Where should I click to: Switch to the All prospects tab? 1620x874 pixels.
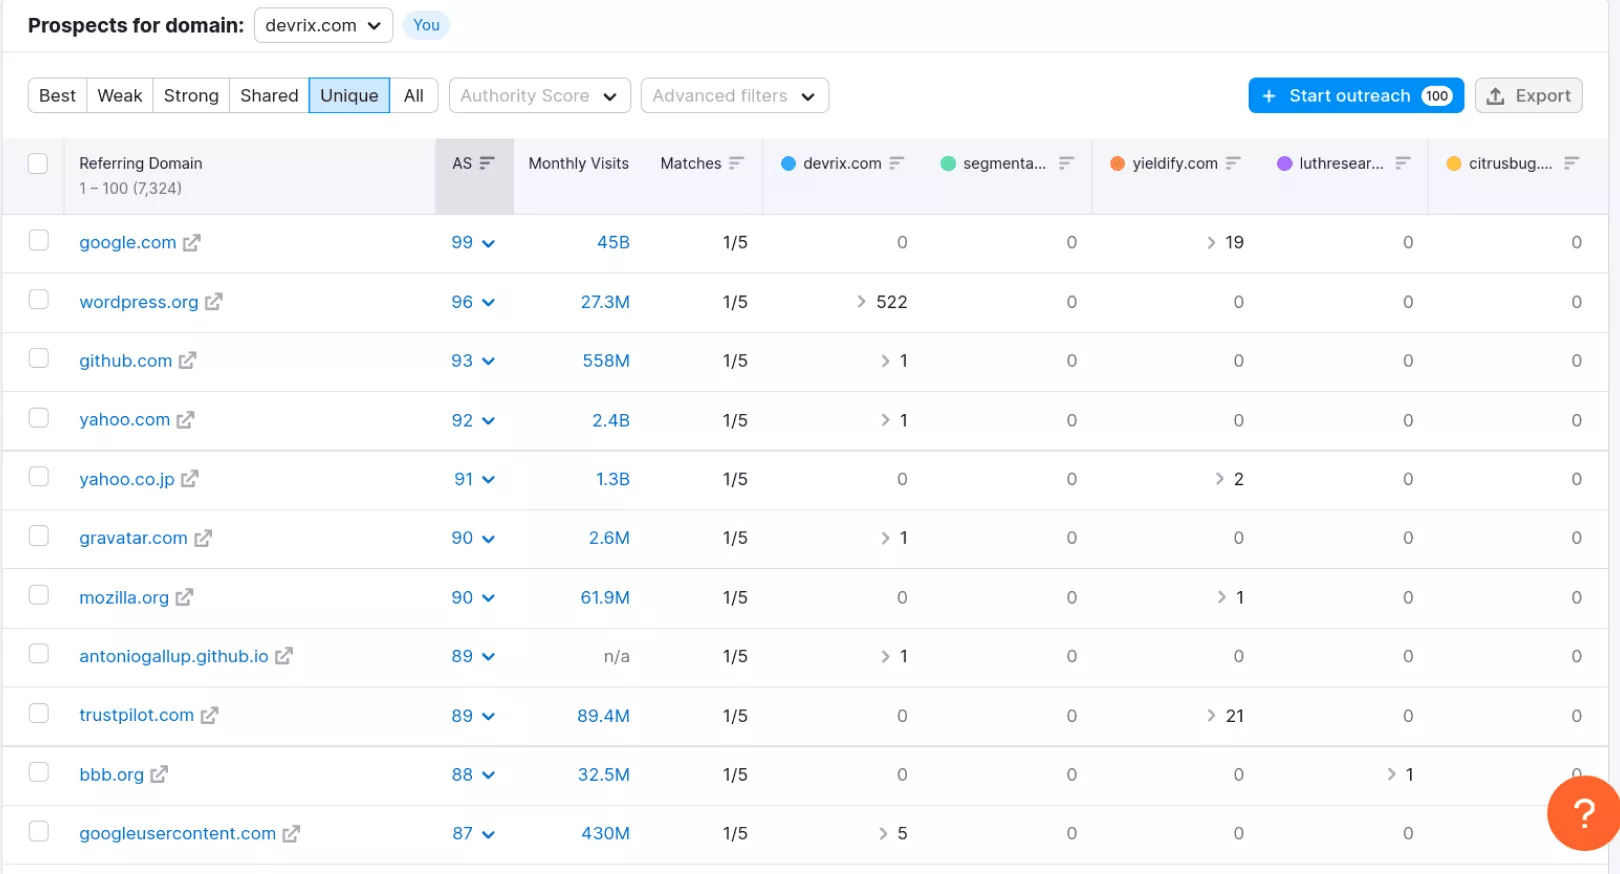pyautogui.click(x=414, y=96)
